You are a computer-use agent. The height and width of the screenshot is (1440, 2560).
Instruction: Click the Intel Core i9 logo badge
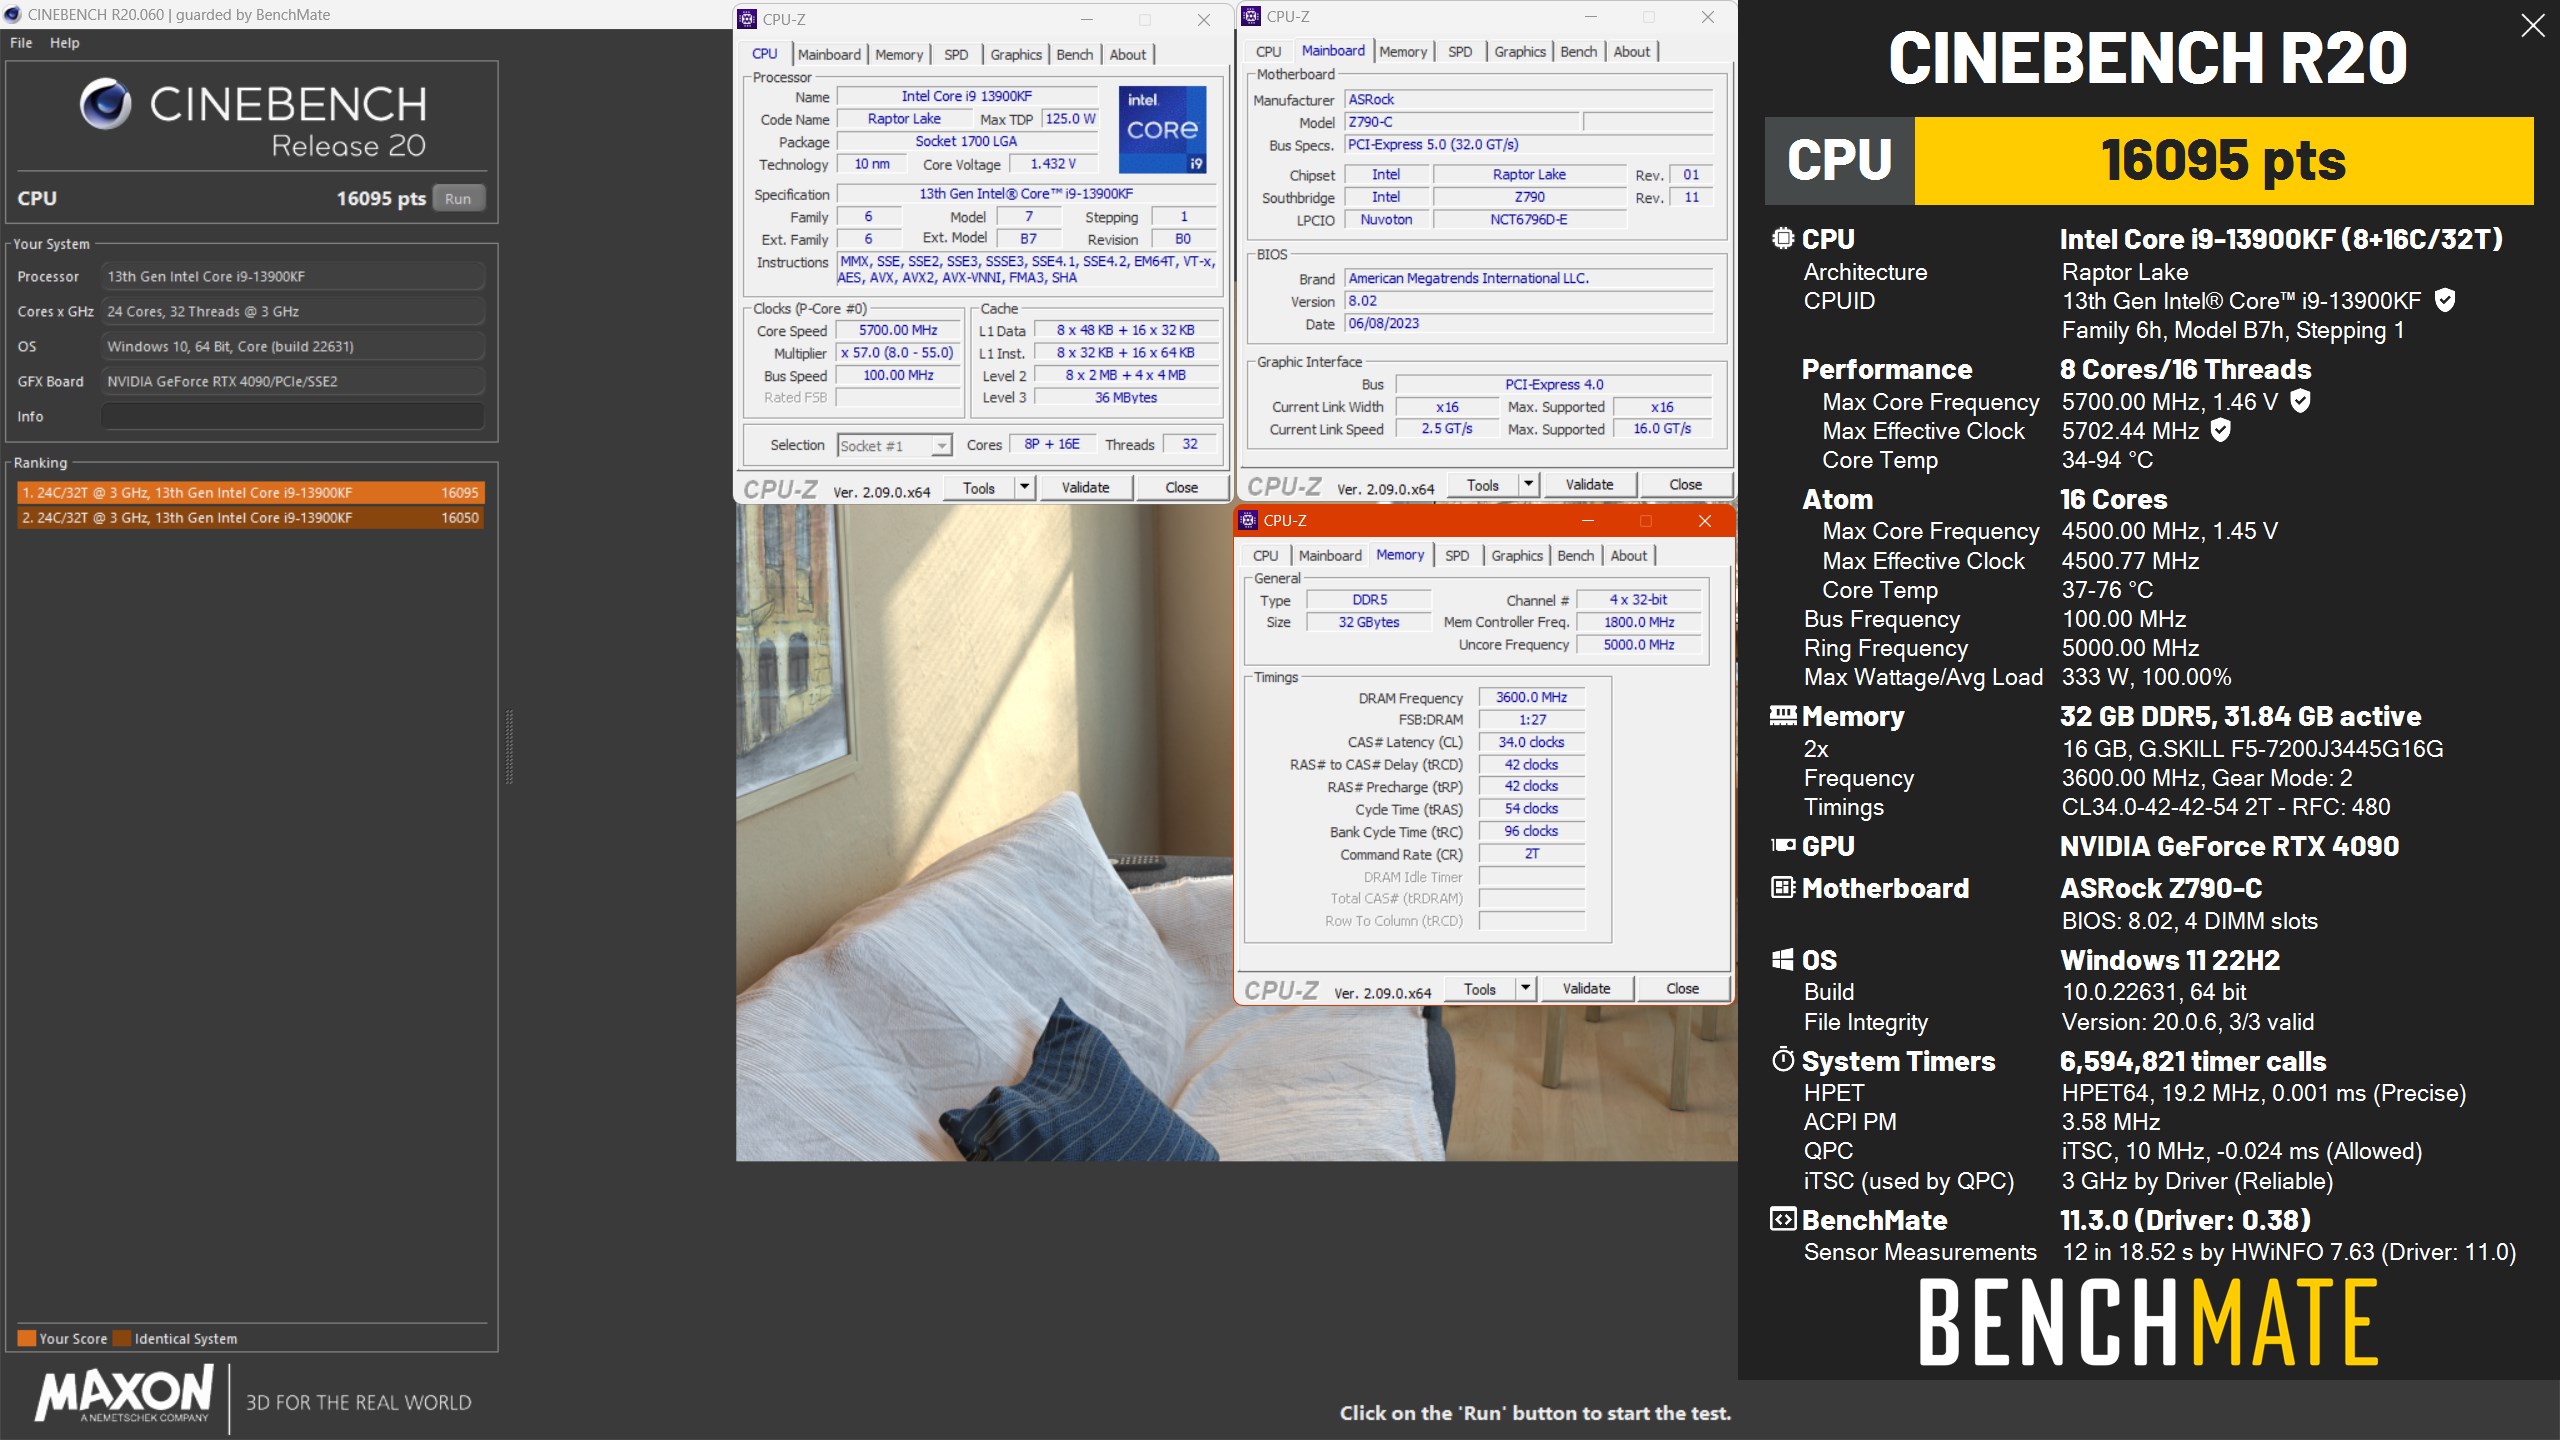(x=1162, y=129)
